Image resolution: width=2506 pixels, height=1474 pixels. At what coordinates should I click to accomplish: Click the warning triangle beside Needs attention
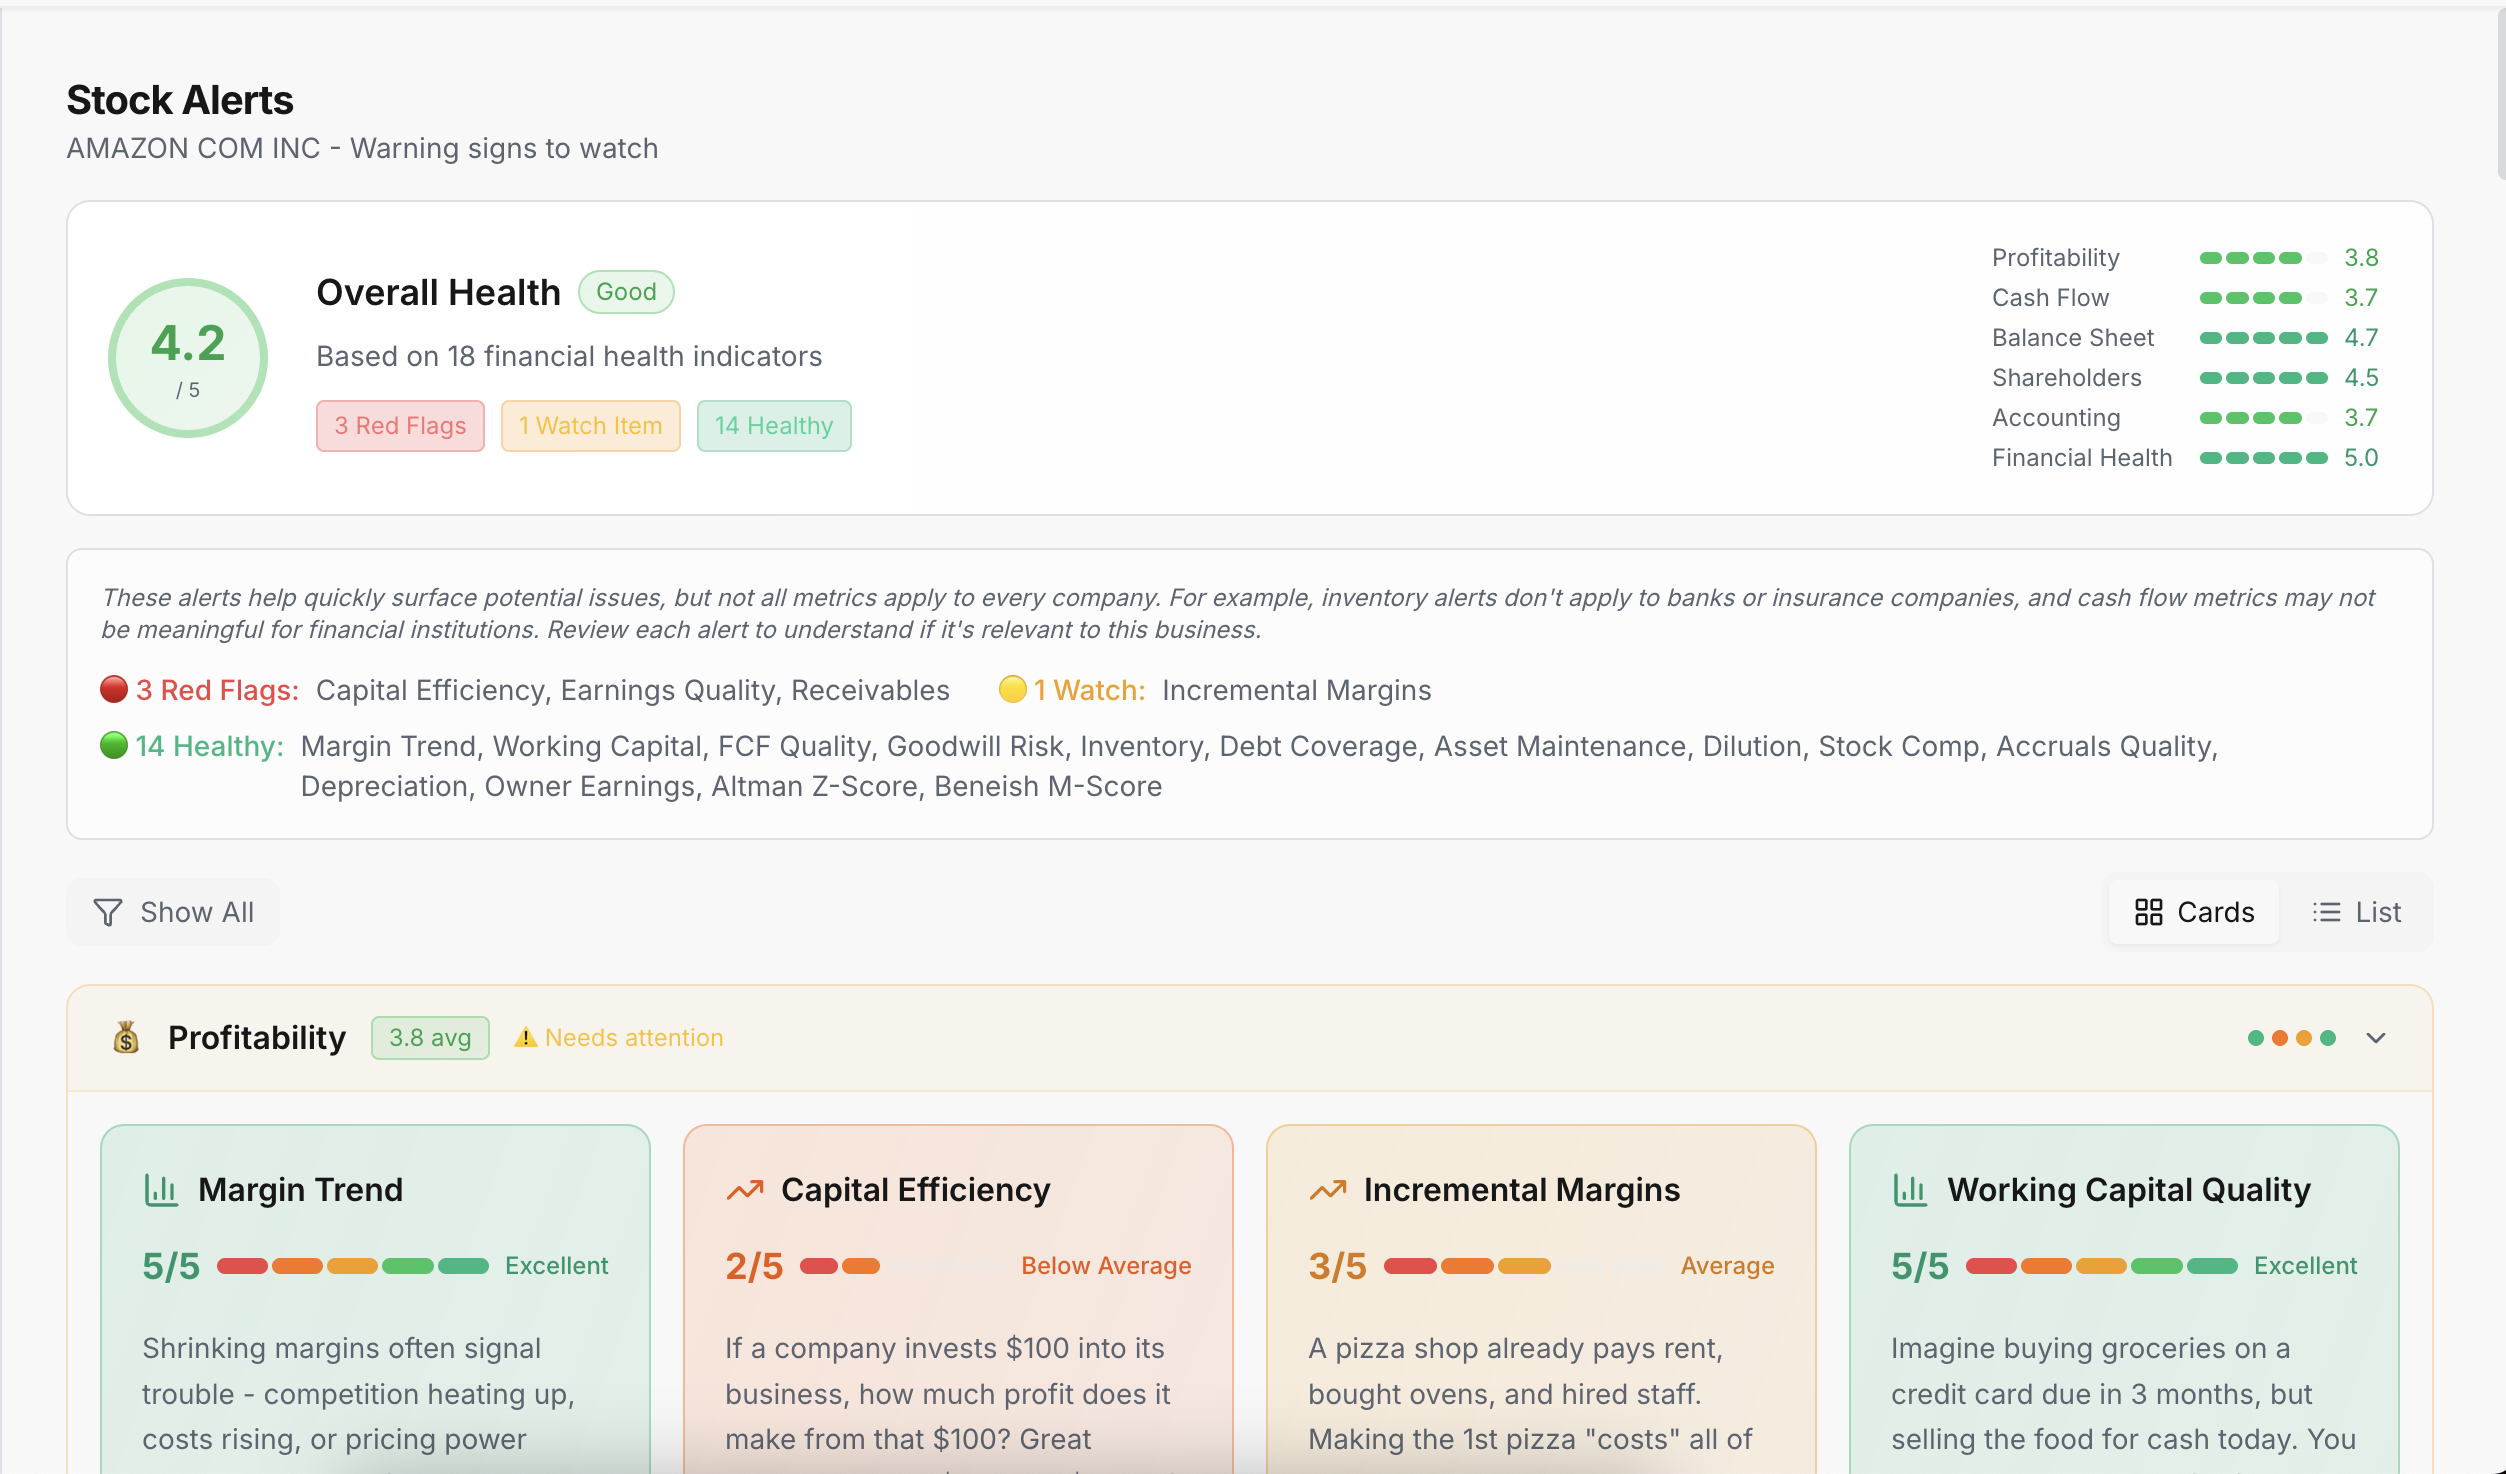tap(525, 1037)
